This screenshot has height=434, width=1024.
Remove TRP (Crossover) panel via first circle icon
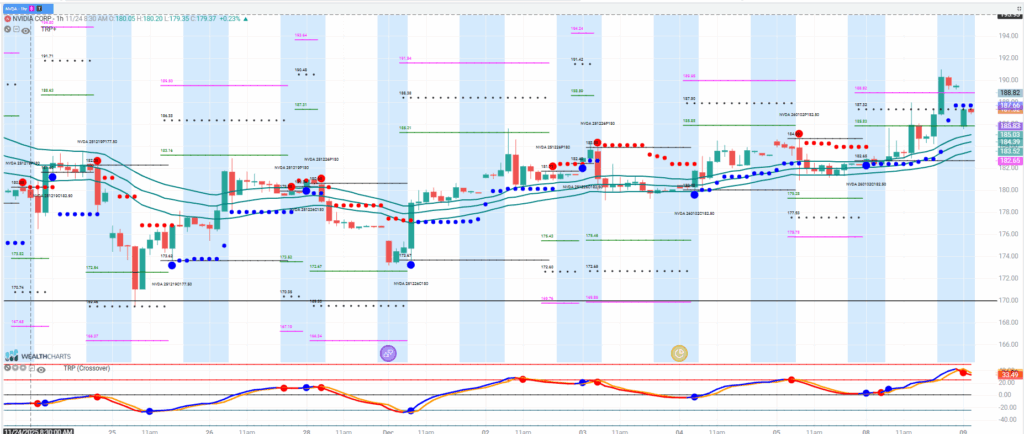tap(7, 368)
